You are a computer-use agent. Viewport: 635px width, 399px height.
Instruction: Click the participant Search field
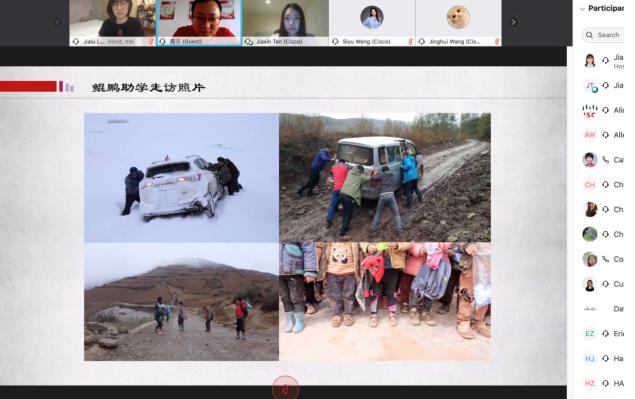click(603, 35)
